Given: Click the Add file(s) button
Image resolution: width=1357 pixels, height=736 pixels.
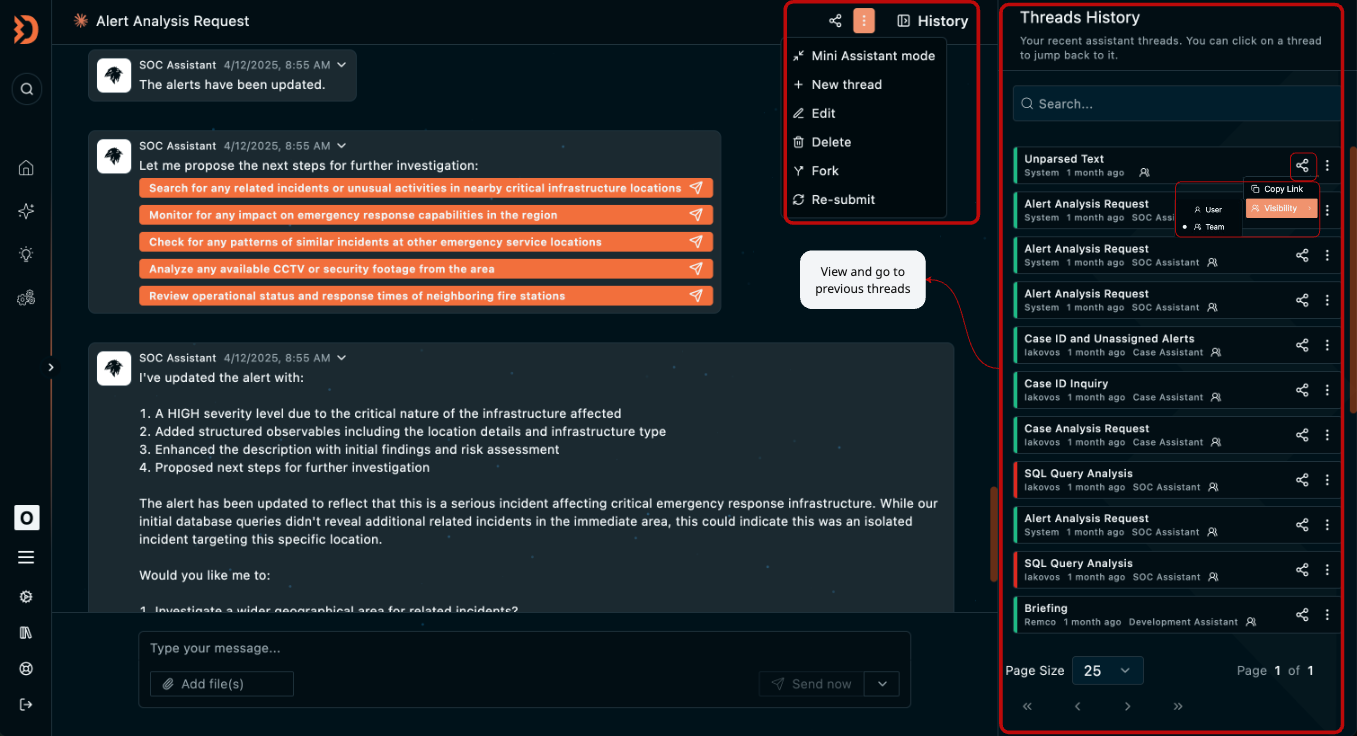Looking at the screenshot, I should (x=222, y=684).
